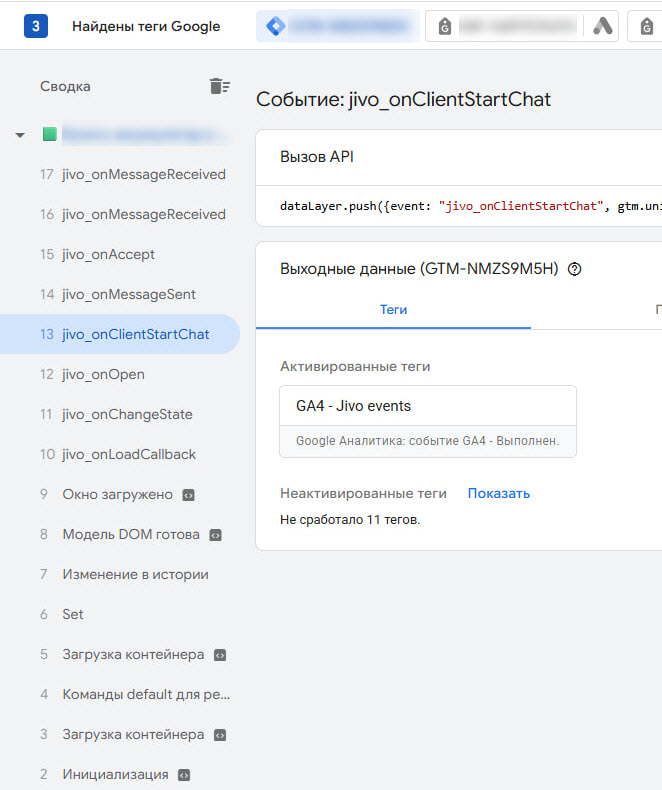662x790 pixels.
Task: Click the Активированные теги label
Action: point(355,366)
